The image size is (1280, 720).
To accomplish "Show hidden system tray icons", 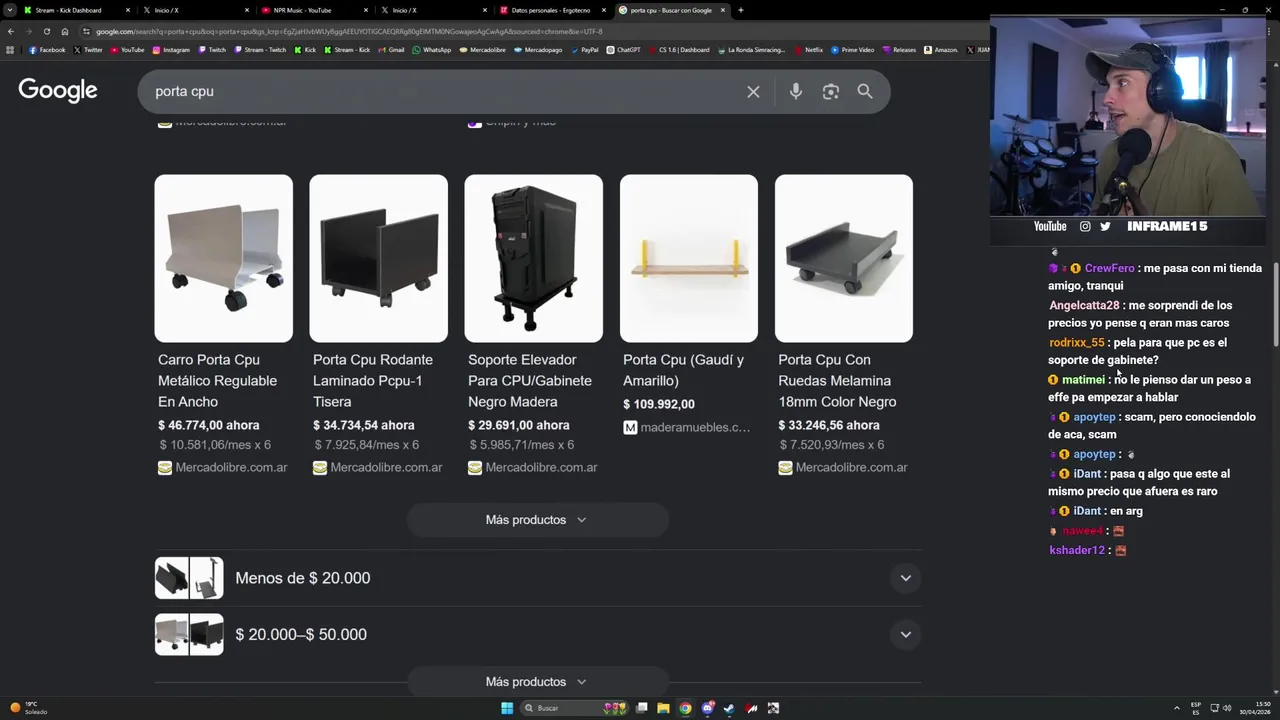I will coord(1176,708).
